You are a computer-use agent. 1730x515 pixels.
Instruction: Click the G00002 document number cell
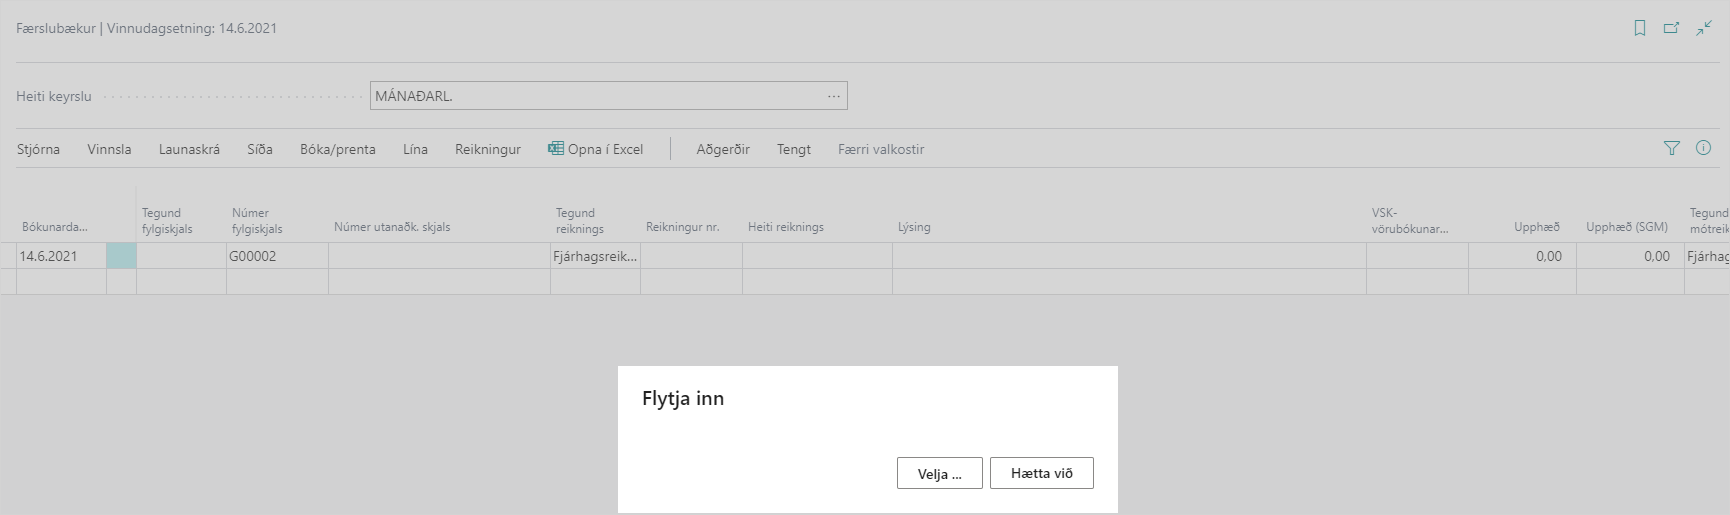click(x=276, y=256)
